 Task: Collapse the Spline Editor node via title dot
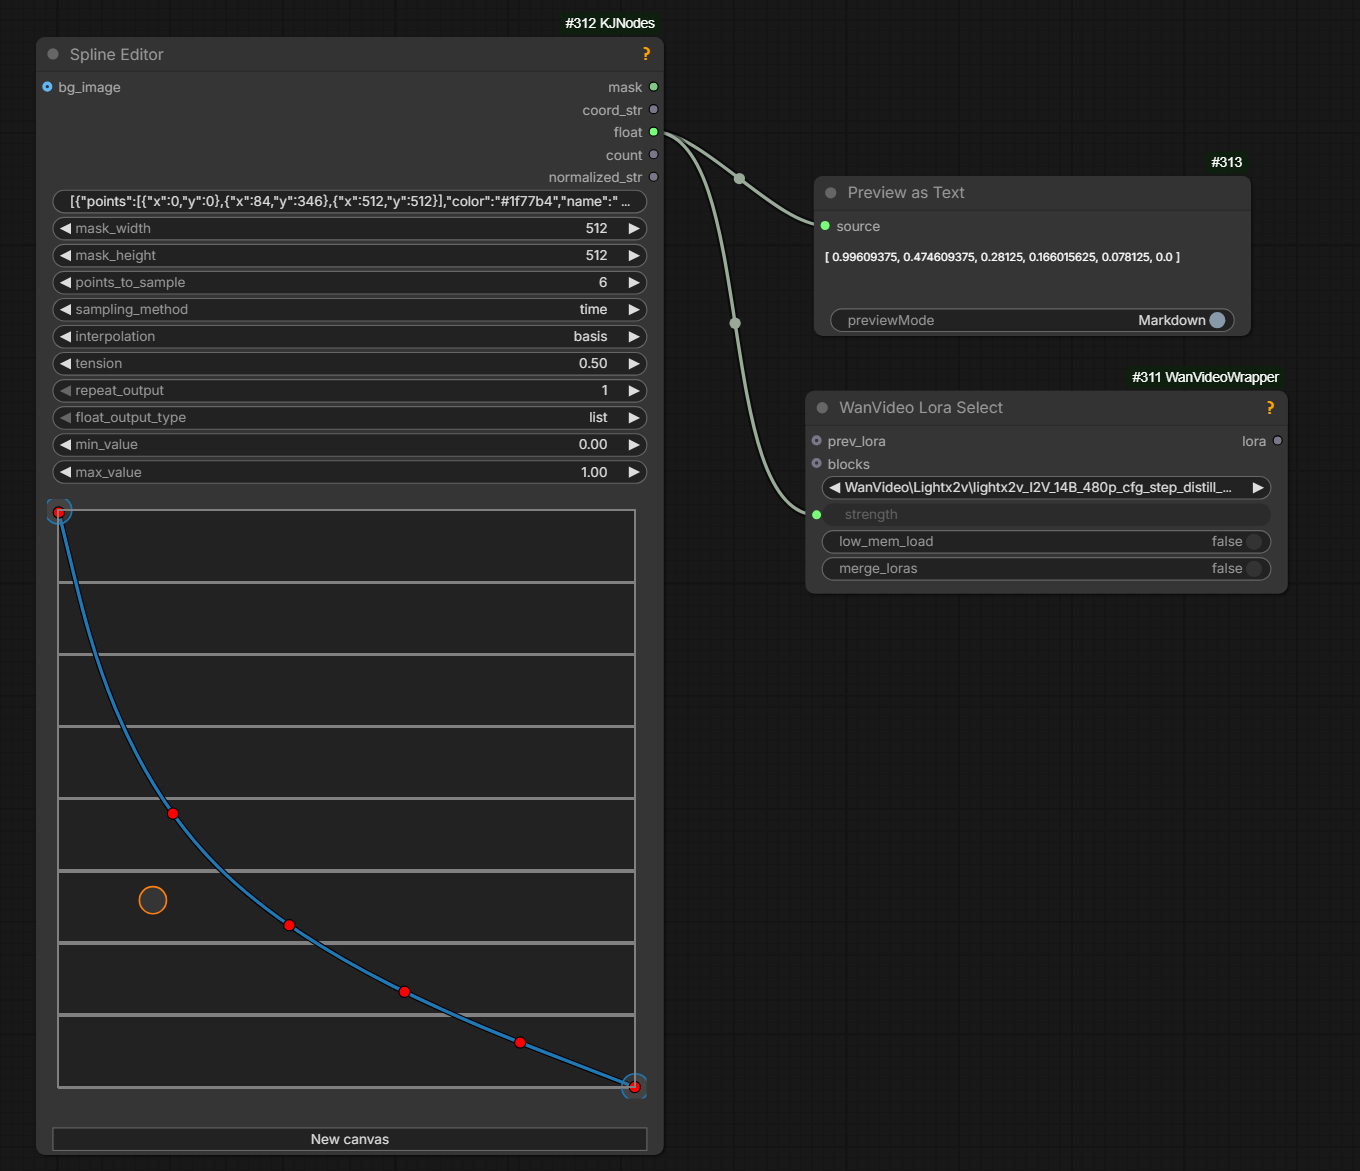click(x=54, y=55)
